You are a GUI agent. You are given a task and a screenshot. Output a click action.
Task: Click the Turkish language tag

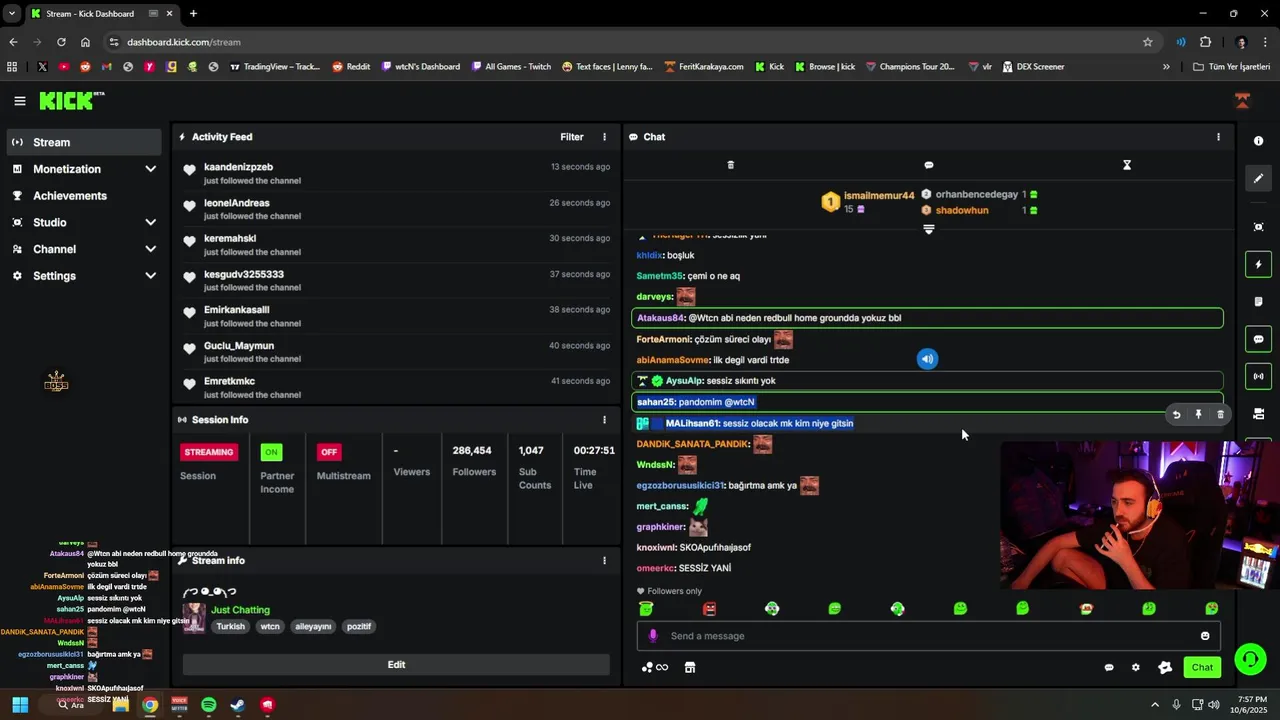click(x=230, y=627)
